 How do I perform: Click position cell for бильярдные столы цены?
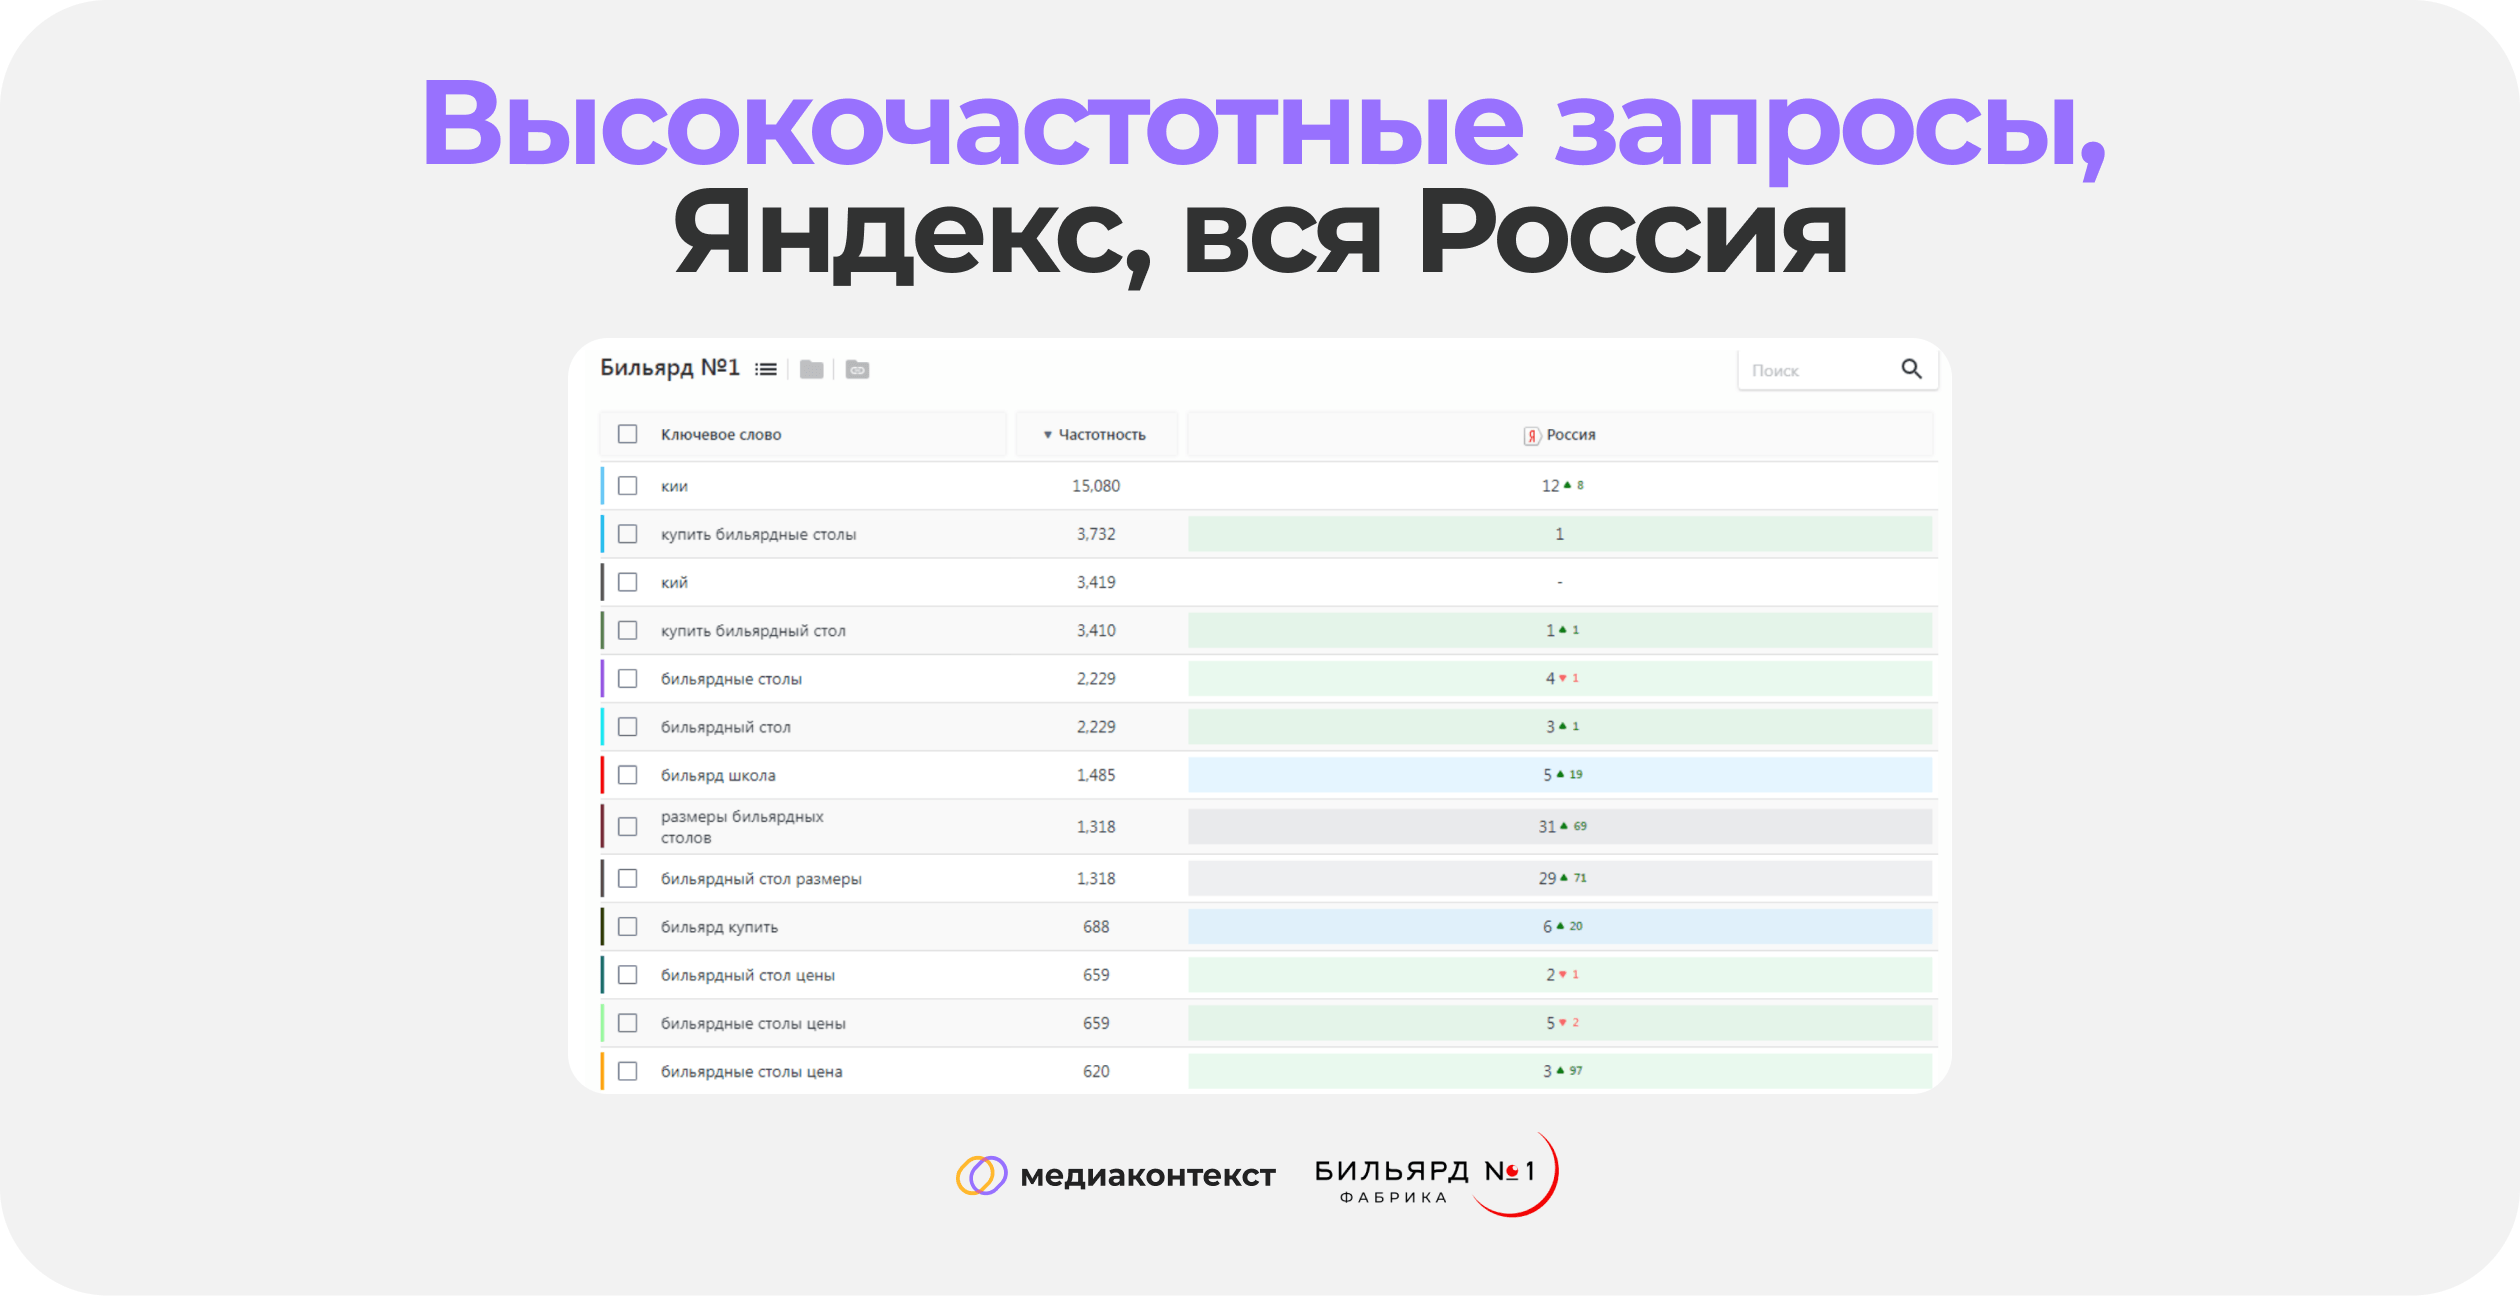[1560, 1023]
